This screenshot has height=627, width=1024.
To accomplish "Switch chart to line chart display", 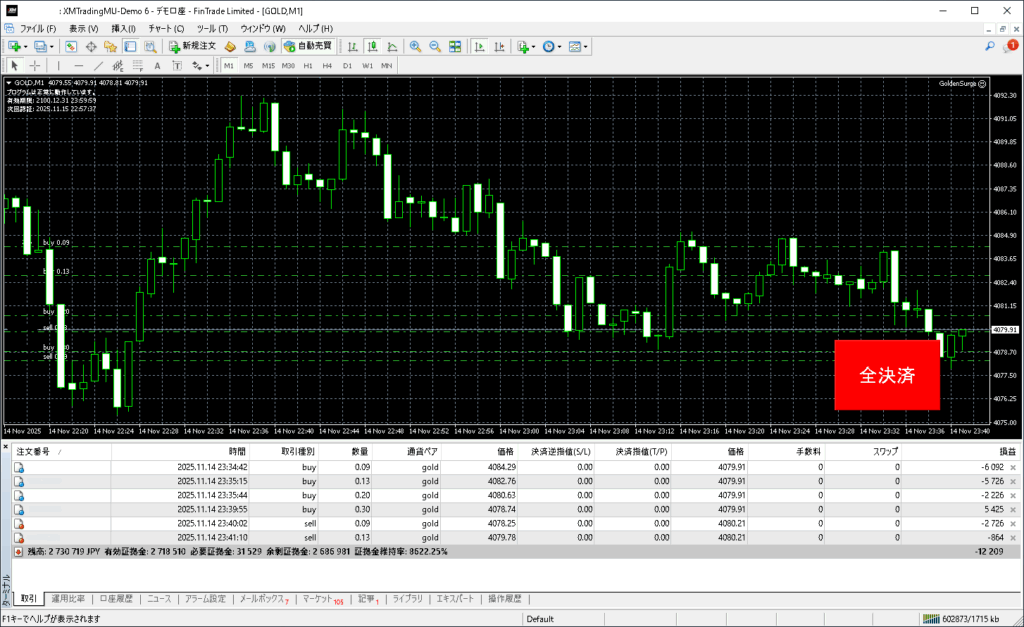I will pos(391,47).
